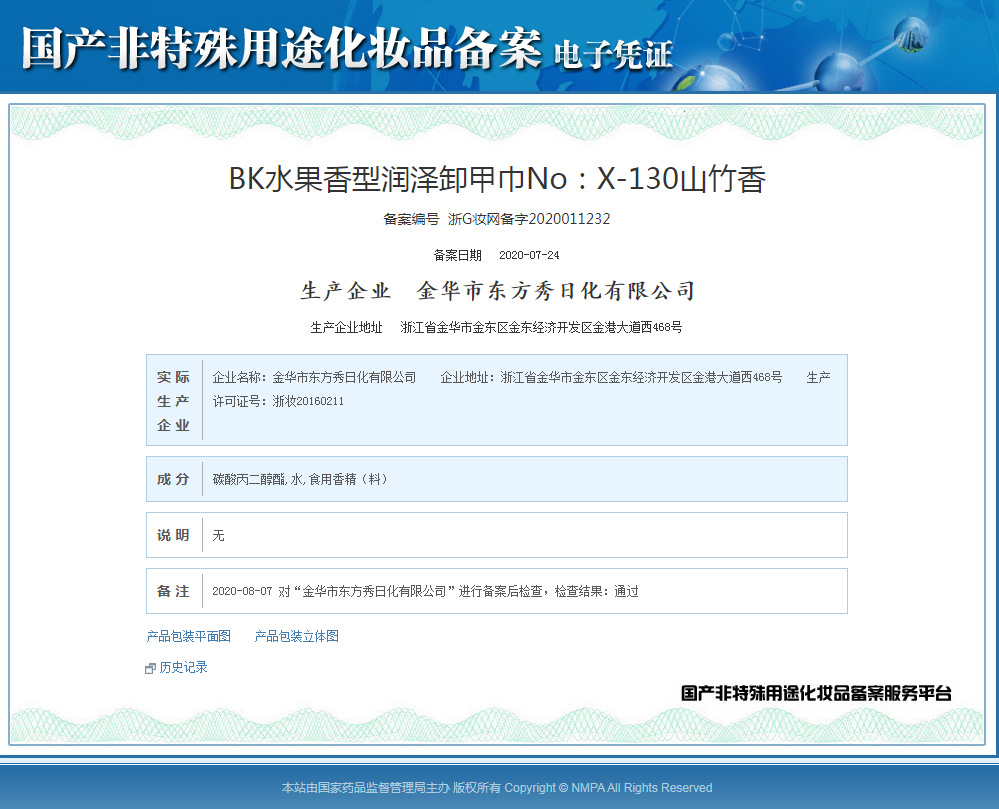
Task: Click the filing number 浙G妆网备字2020011232
Action: point(529,219)
